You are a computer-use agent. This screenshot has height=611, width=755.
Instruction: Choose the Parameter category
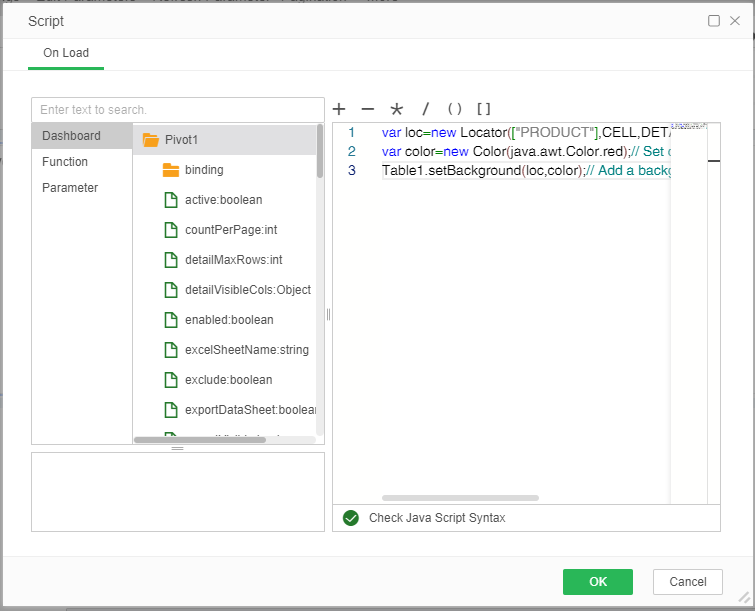(70, 188)
